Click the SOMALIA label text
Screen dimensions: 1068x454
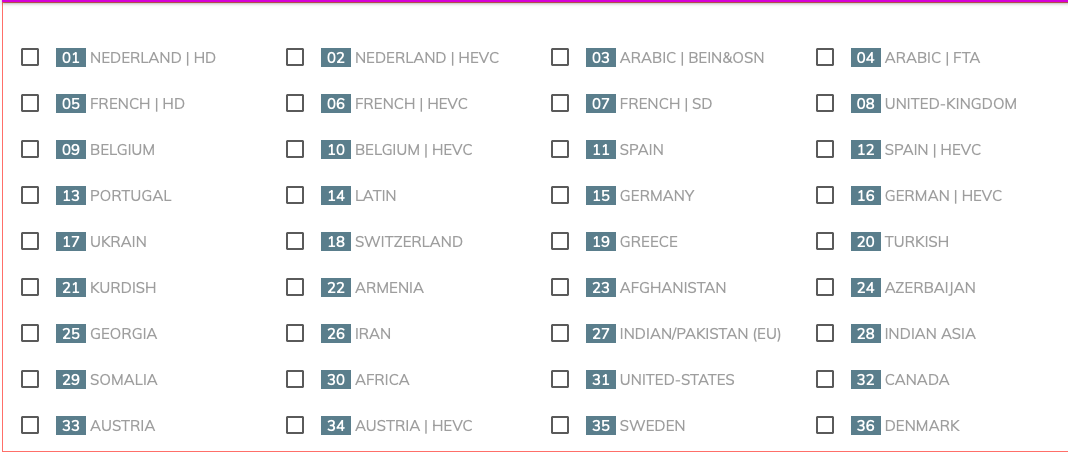point(124,380)
